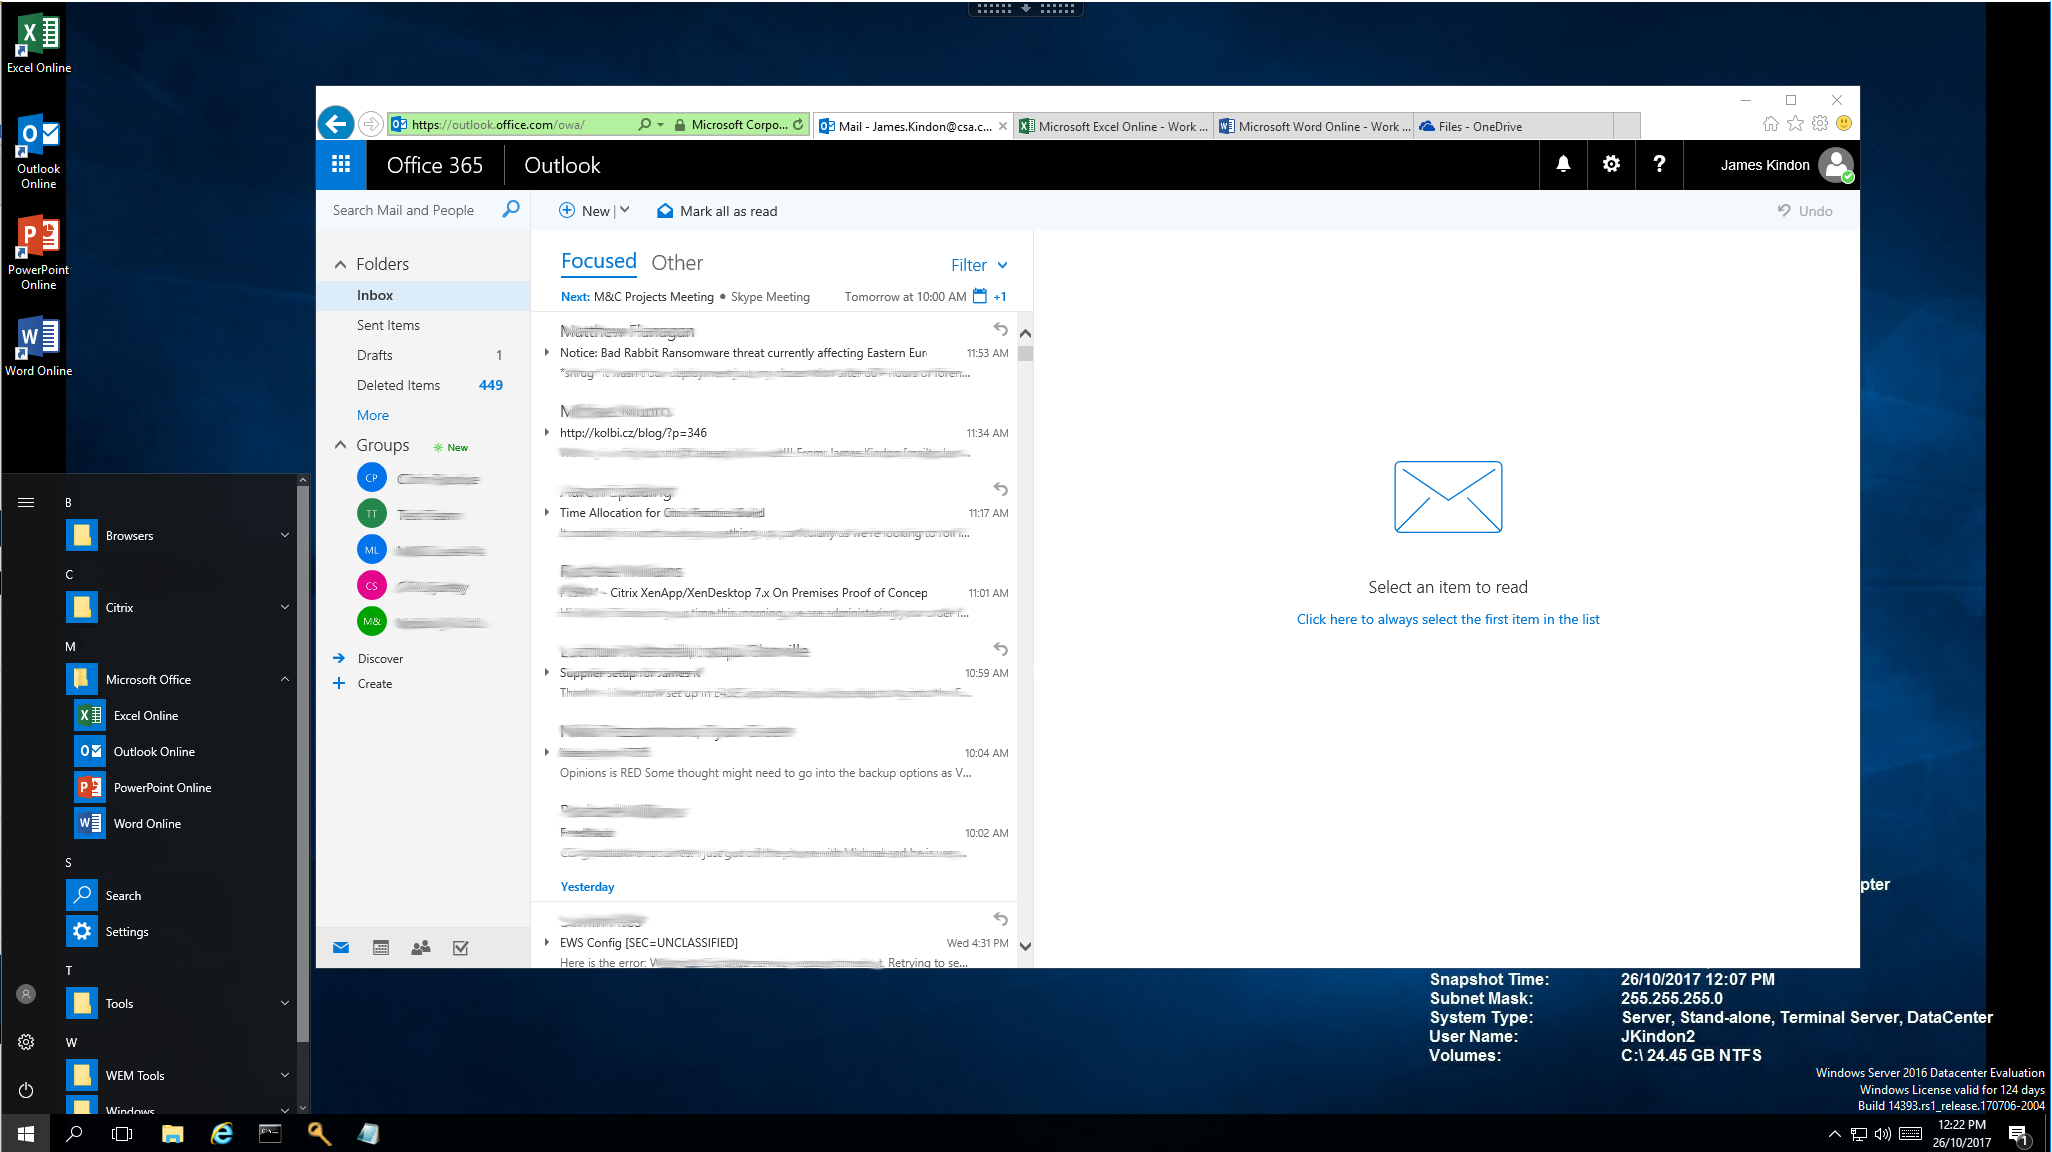Switch to Microsoft Word Online browser tab
The width and height of the screenshot is (2052, 1152).
click(1313, 126)
